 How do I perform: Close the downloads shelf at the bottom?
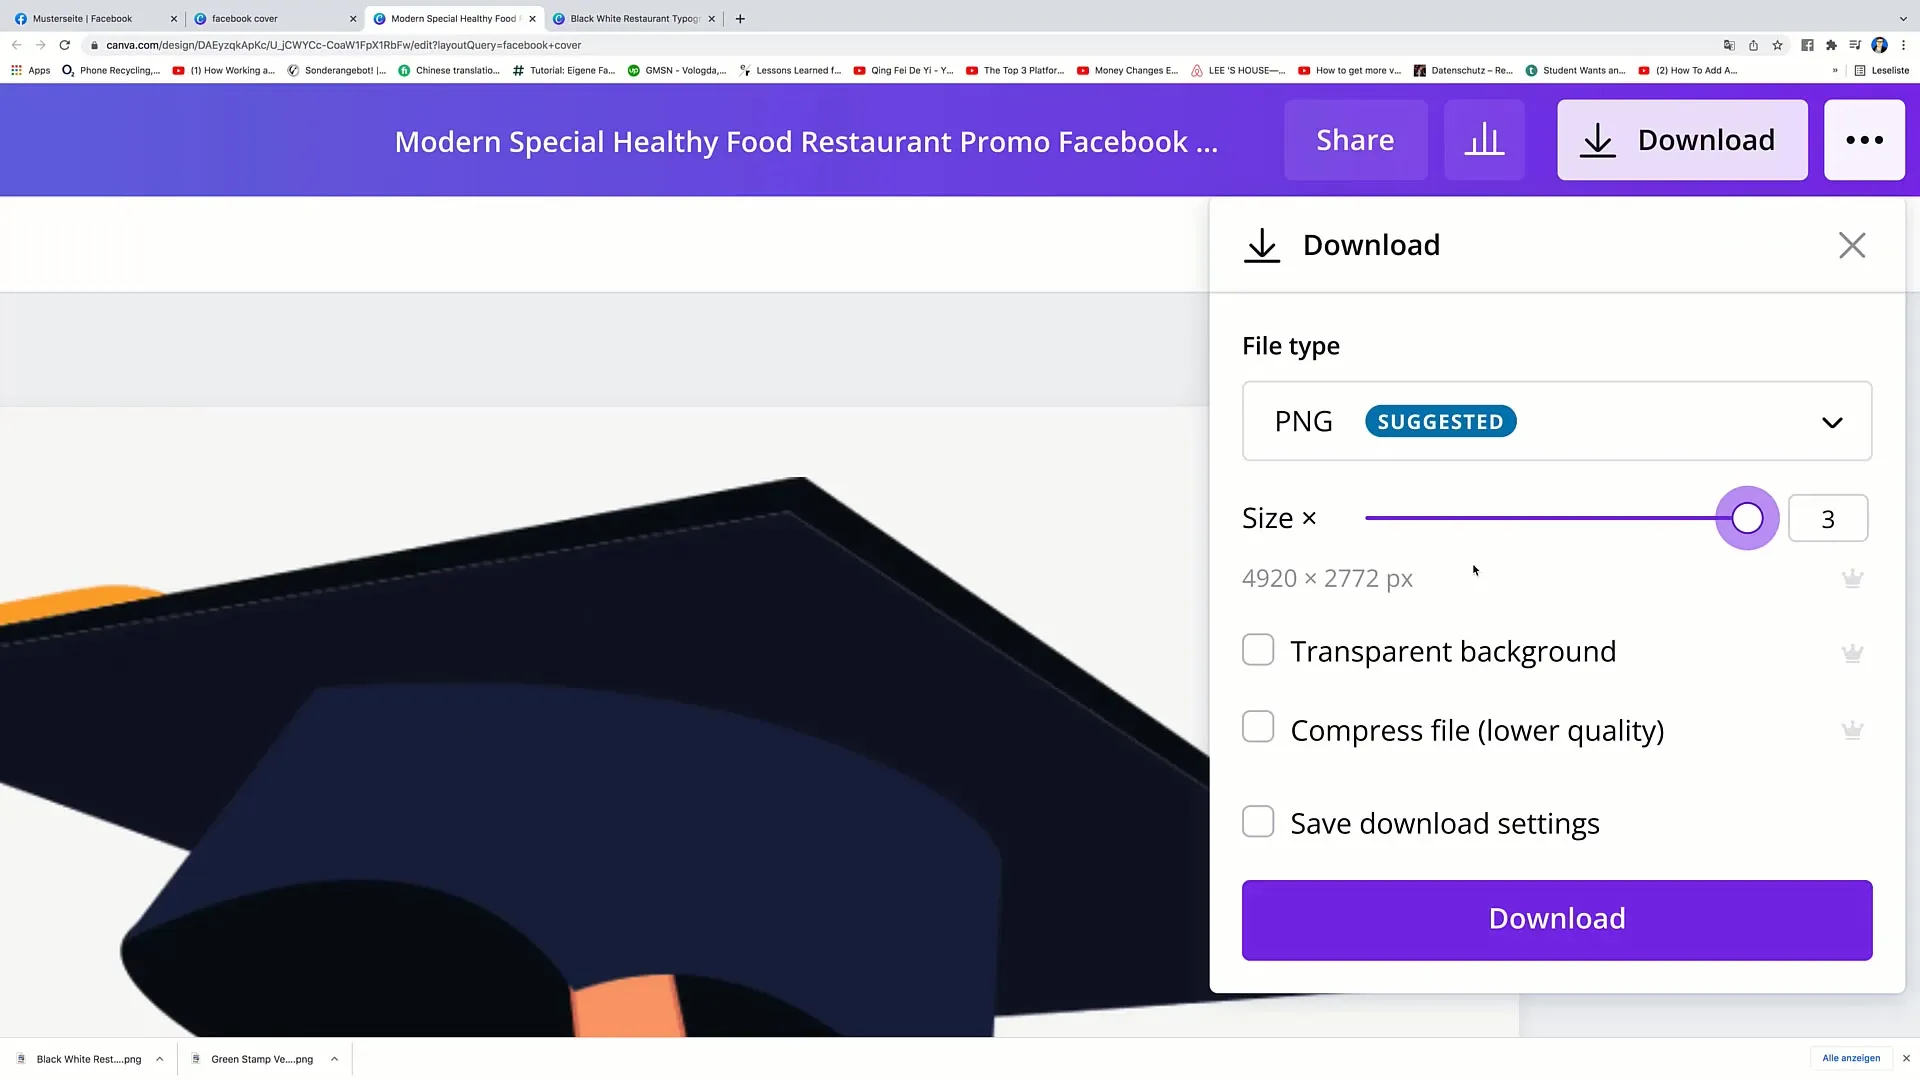pyautogui.click(x=1906, y=1058)
